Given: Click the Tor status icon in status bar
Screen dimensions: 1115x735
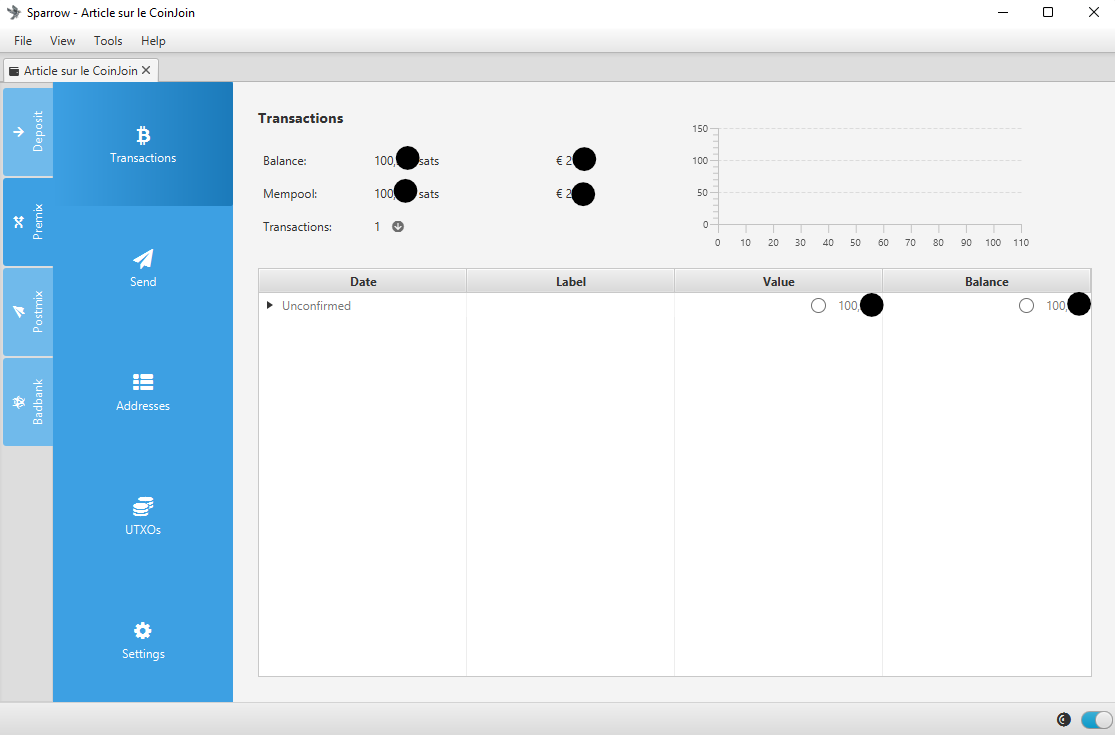Looking at the screenshot, I should [1063, 719].
